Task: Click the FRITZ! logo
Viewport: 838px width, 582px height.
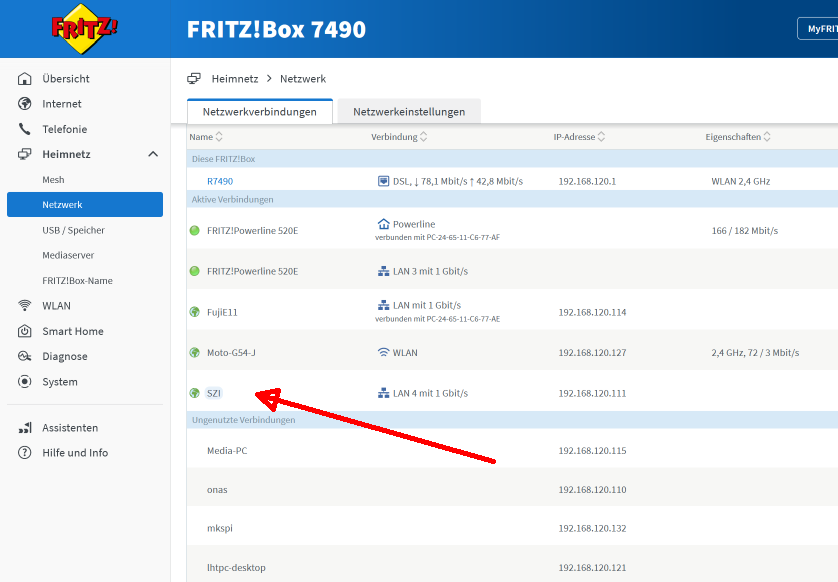Action: [84, 28]
